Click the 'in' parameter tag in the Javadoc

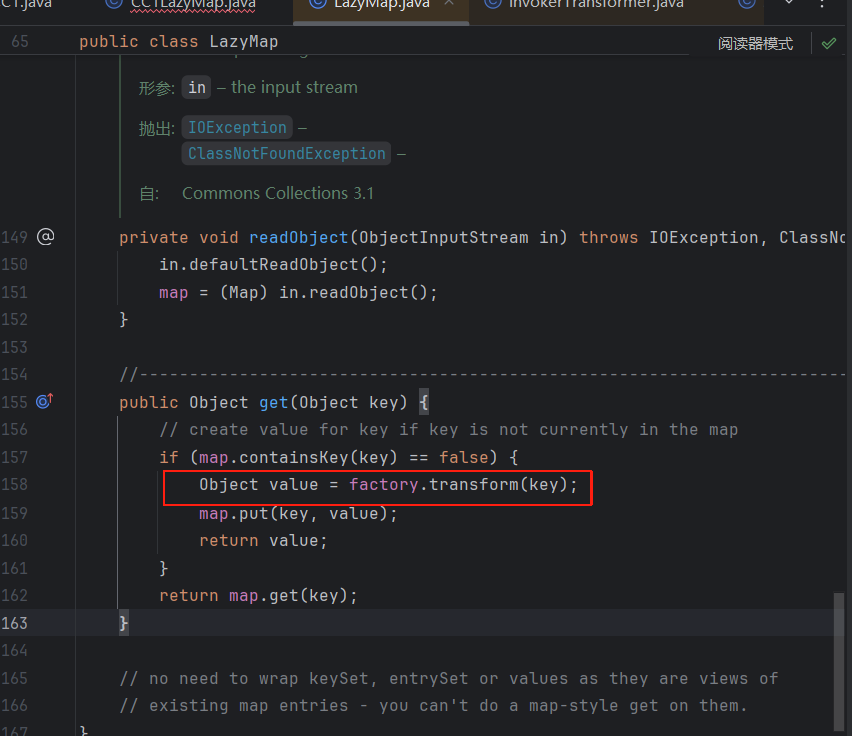tap(197, 88)
